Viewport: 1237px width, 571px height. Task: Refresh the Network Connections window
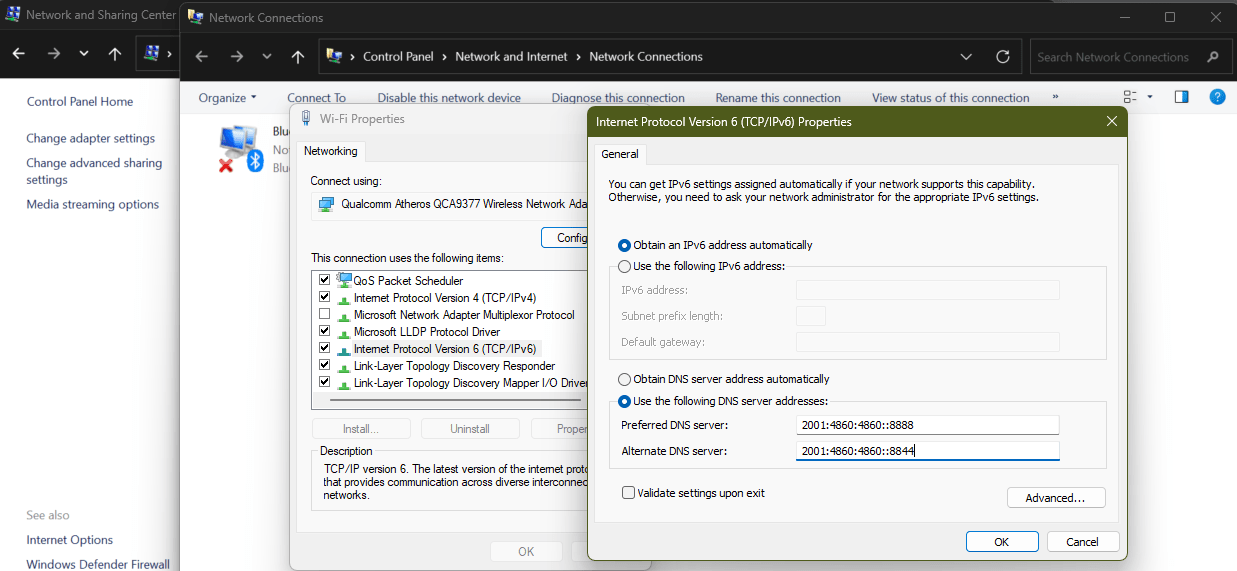click(x=1003, y=57)
